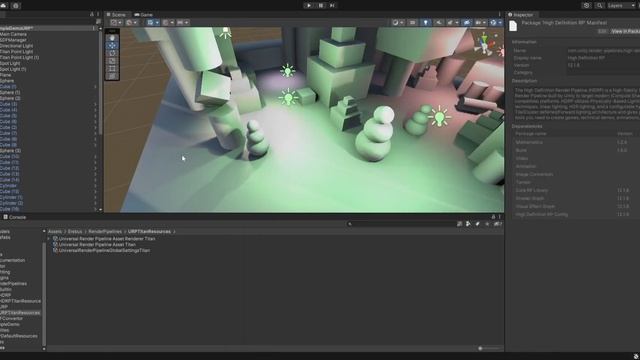Open the Scene view panel options menu
Image resolution: width=640 pixels, height=360 pixels.
pyautogui.click(x=500, y=14)
